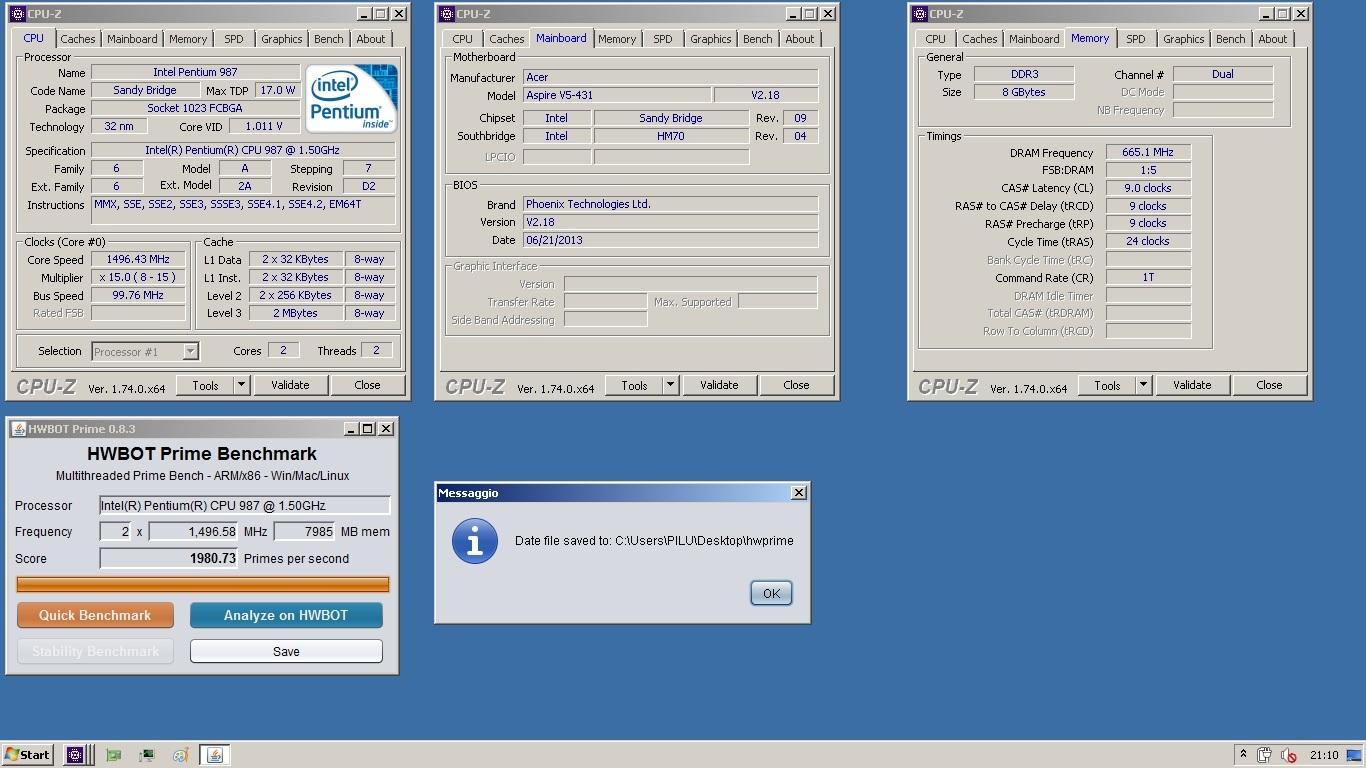Maximize the HWBOT Prime window
The width and height of the screenshot is (1366, 768).
[368, 429]
